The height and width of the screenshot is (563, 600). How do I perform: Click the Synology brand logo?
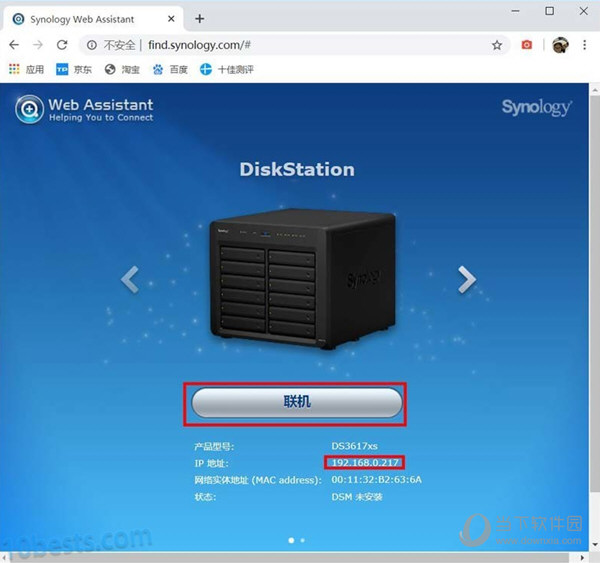[x=537, y=108]
